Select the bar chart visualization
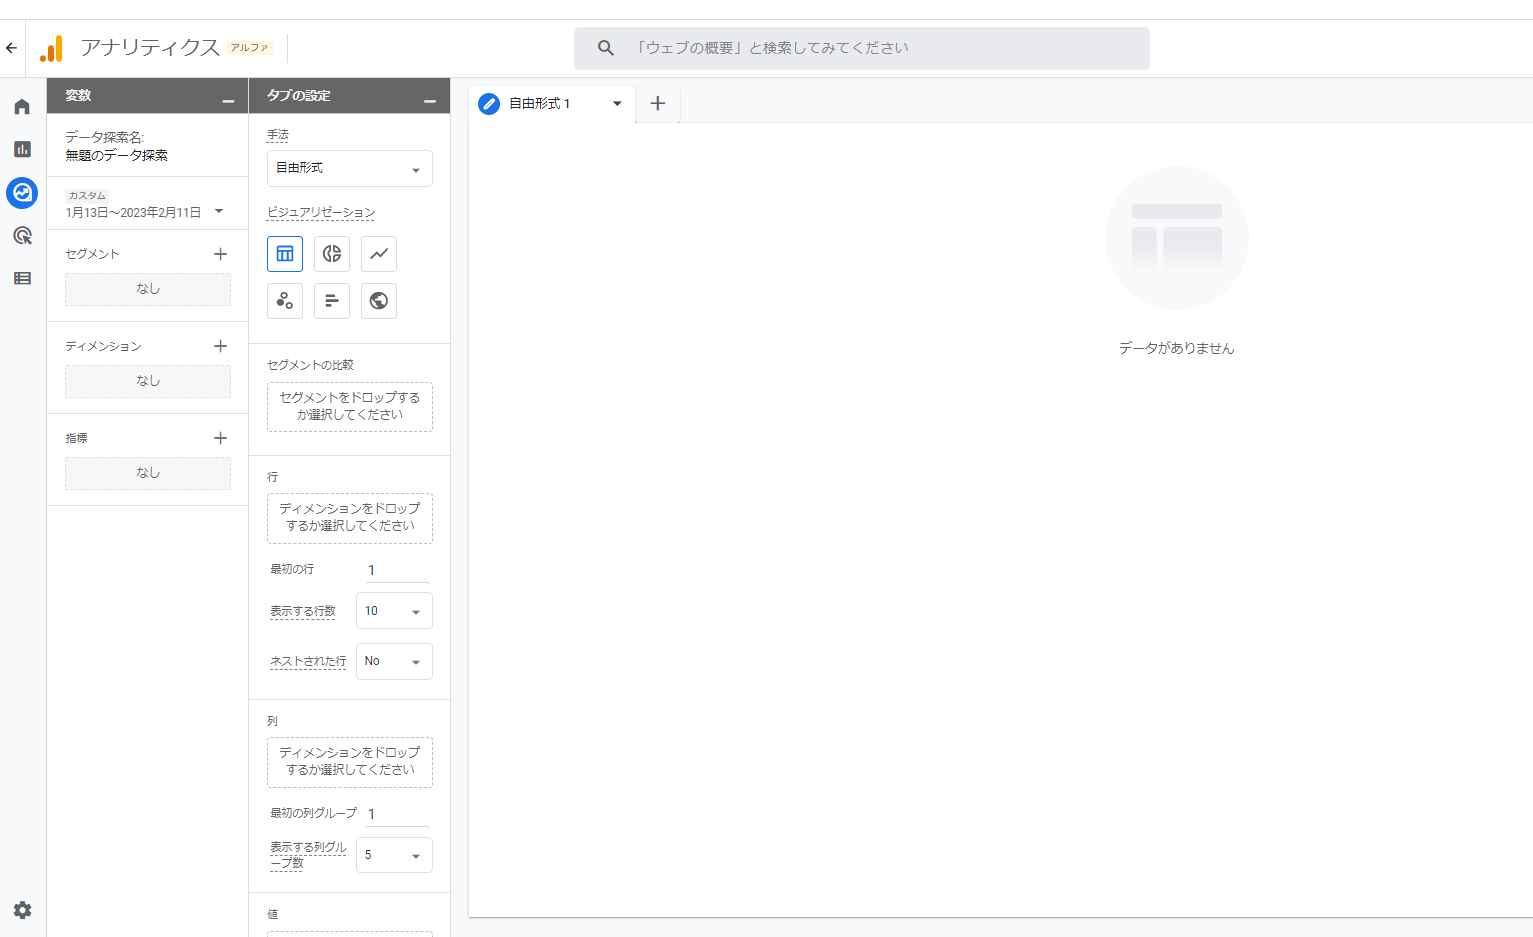The image size is (1533, 937). 332,301
